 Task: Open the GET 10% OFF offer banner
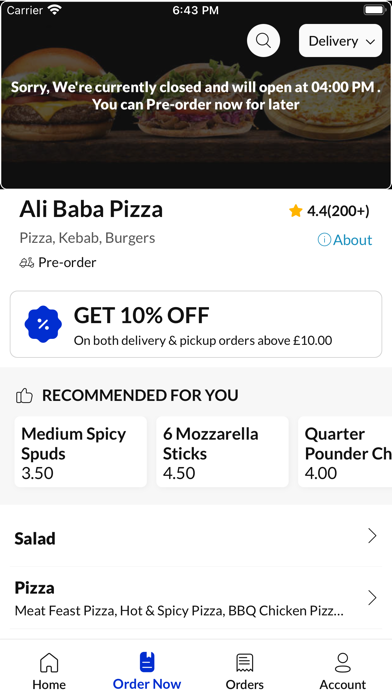tap(196, 324)
